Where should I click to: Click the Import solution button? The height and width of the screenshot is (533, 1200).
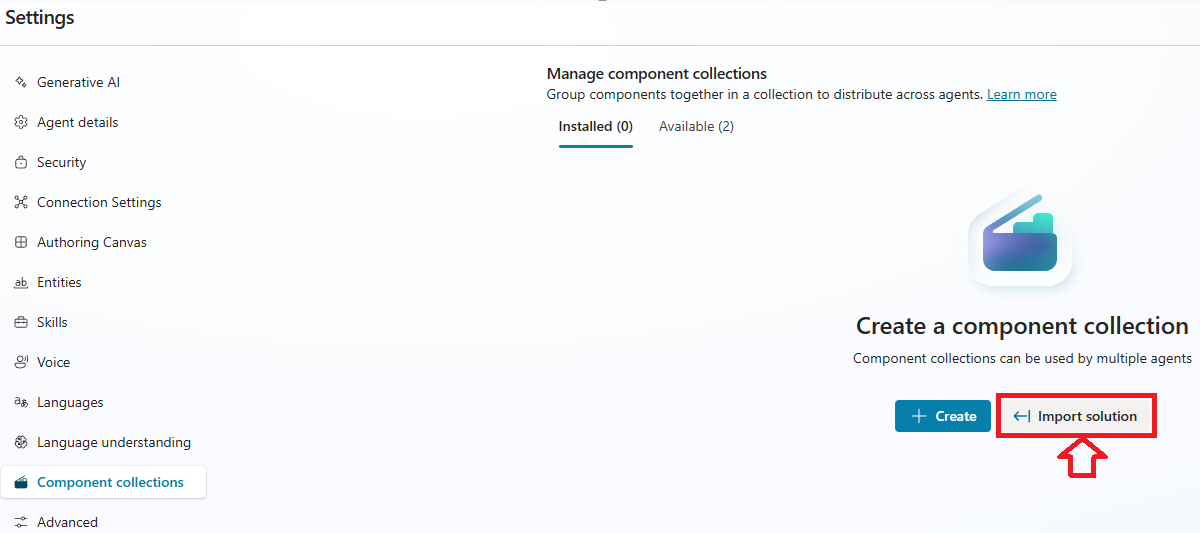tap(1076, 416)
